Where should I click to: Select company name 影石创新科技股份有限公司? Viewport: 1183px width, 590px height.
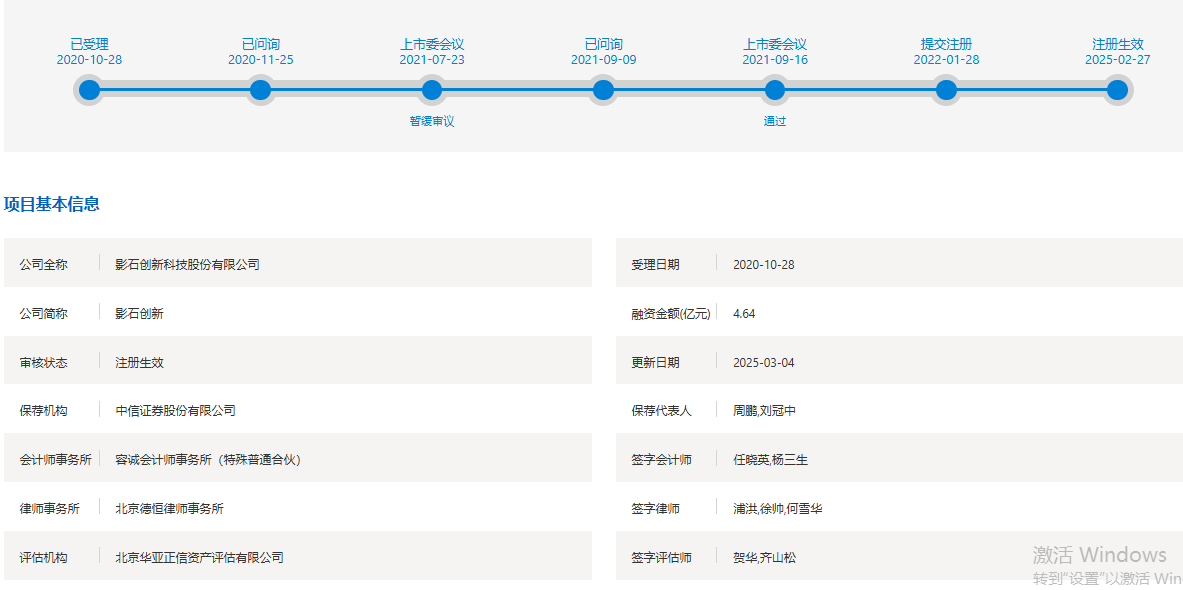coord(187,265)
